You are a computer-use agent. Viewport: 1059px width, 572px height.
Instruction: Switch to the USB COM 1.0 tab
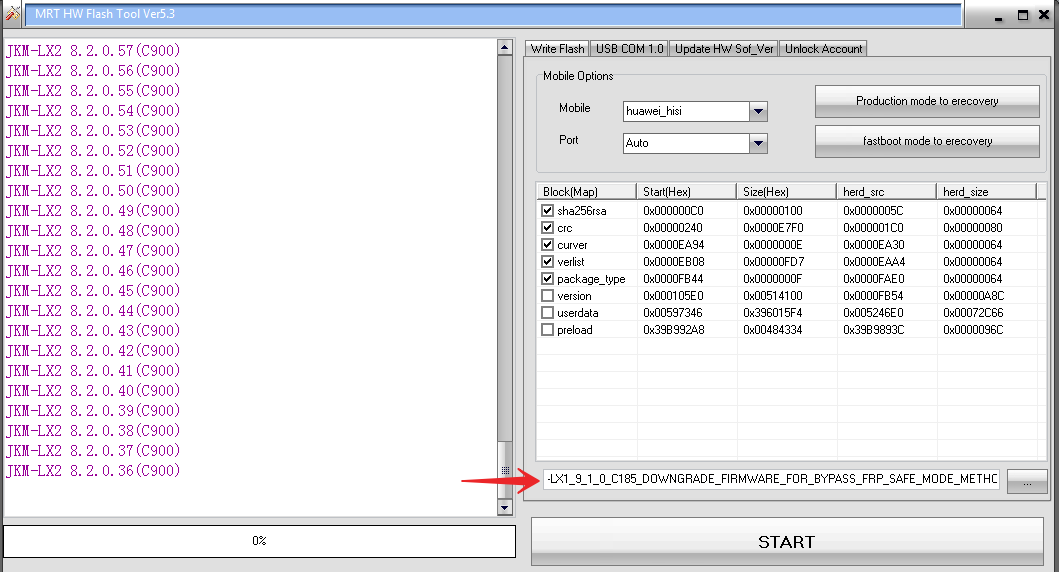629,49
